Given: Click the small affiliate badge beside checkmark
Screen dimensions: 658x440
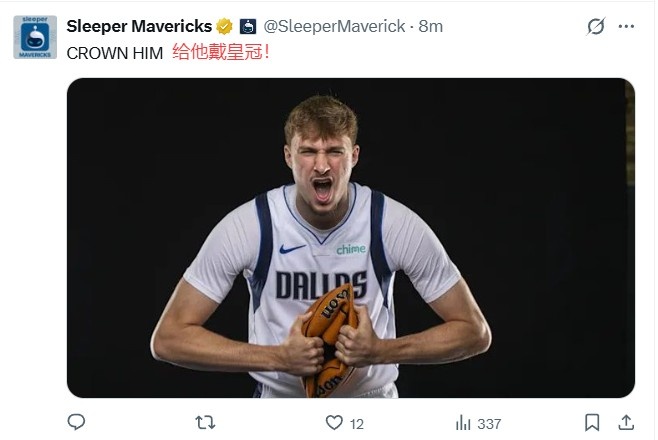Looking at the screenshot, I should [248, 26].
